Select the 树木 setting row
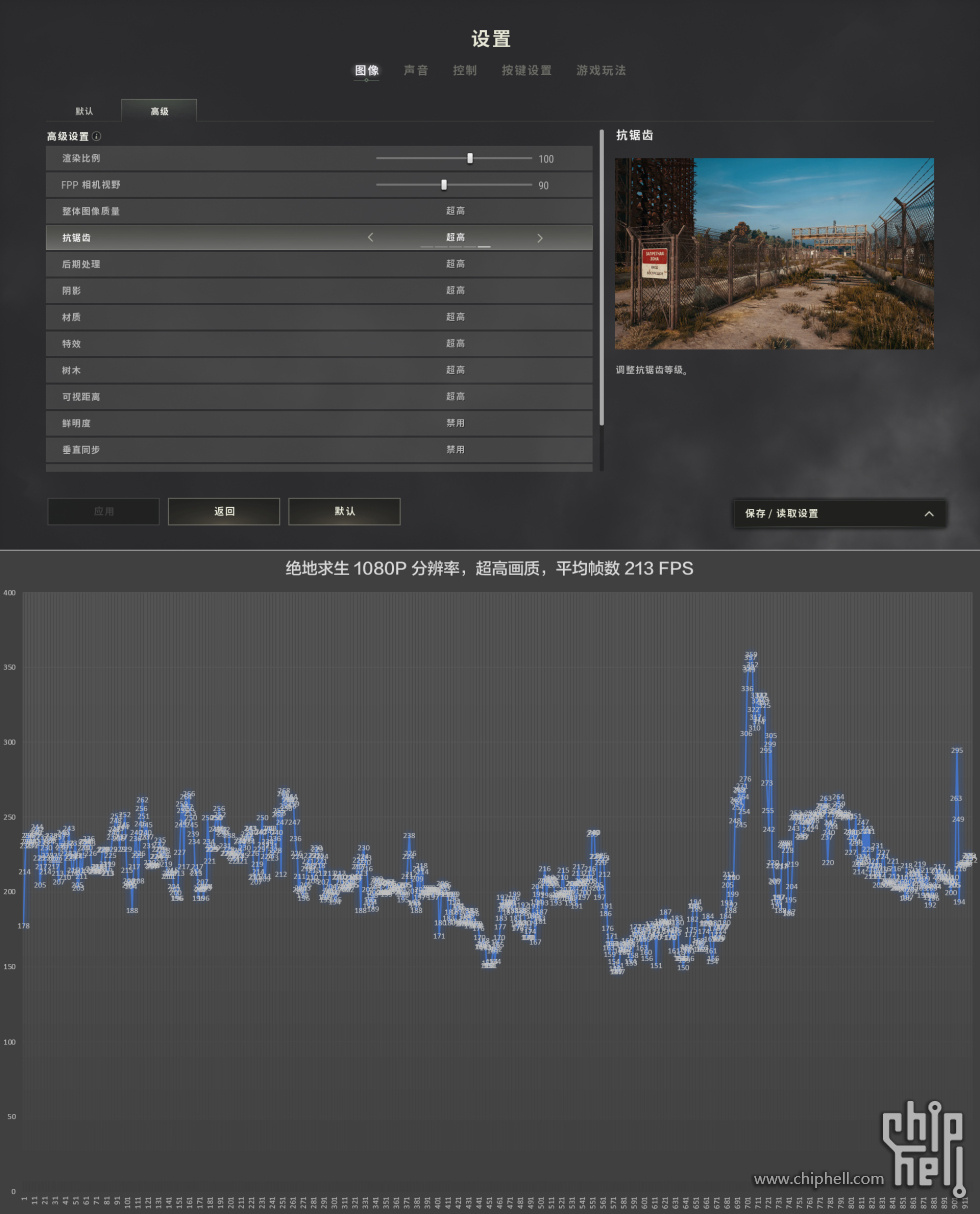The width and height of the screenshot is (980, 1214). (x=319, y=370)
